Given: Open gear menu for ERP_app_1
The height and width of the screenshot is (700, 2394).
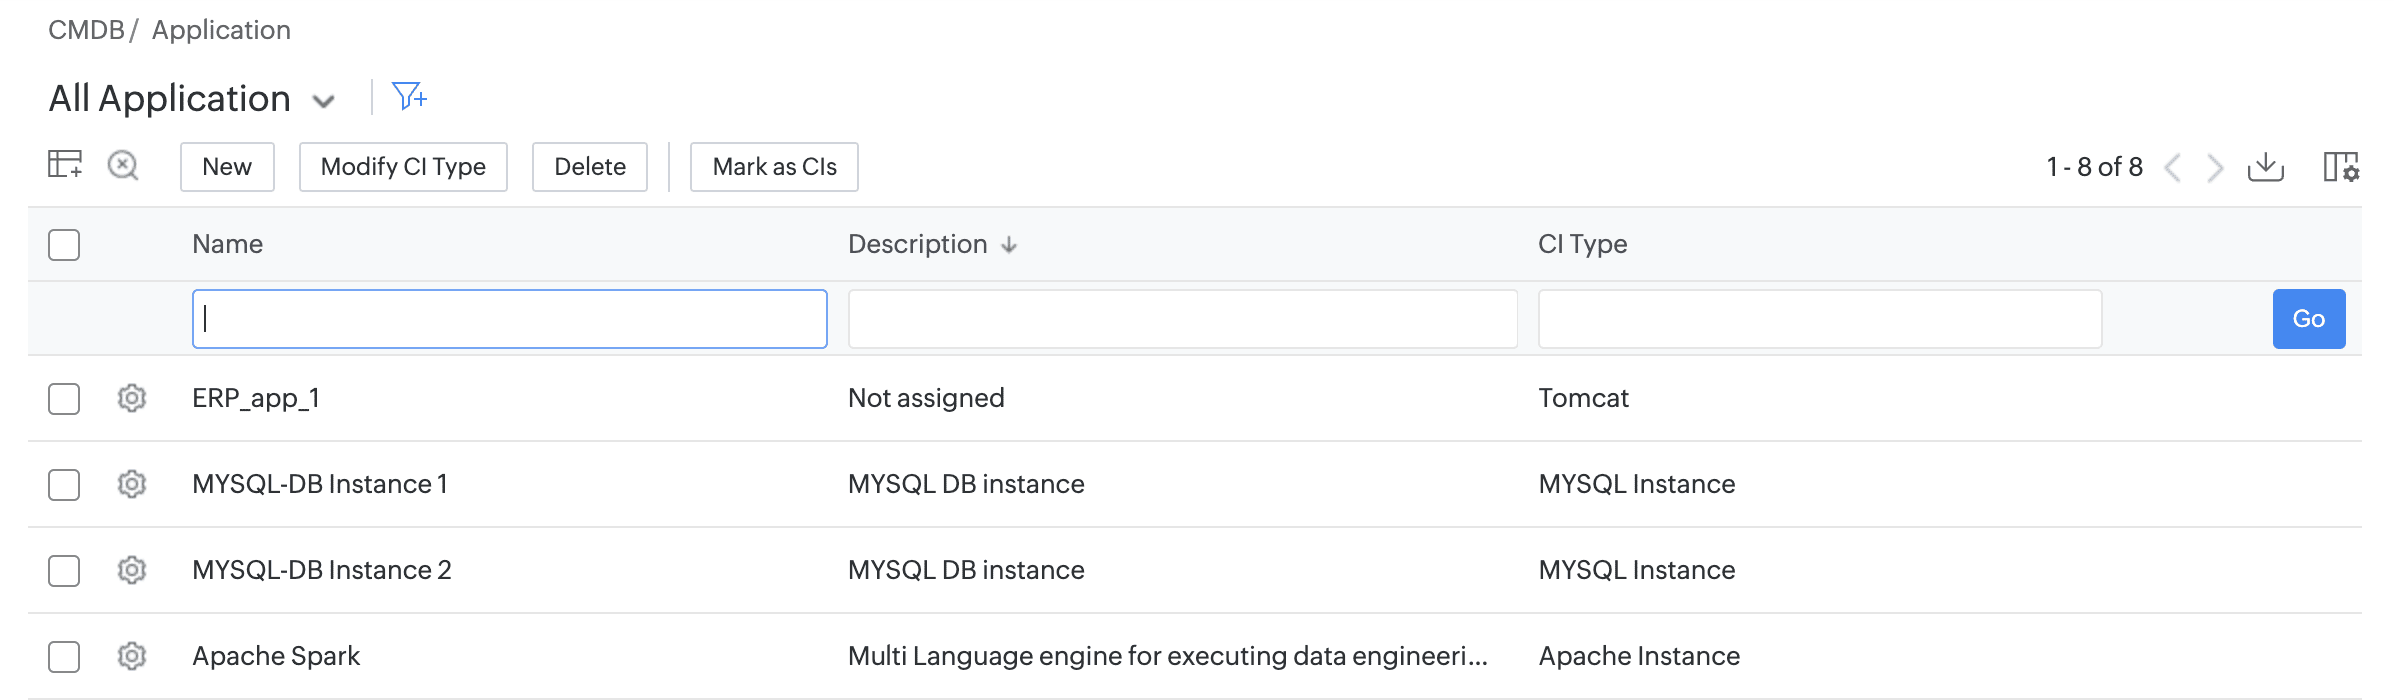Looking at the screenshot, I should (132, 398).
